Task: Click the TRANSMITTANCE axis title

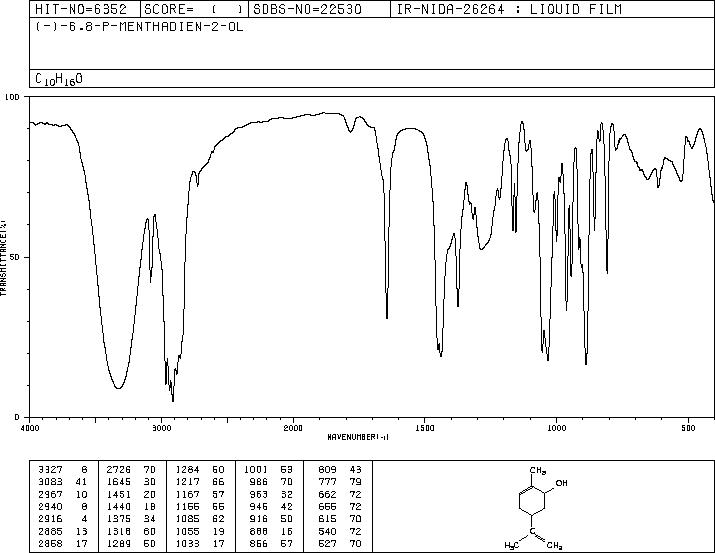Action: [x=3, y=258]
